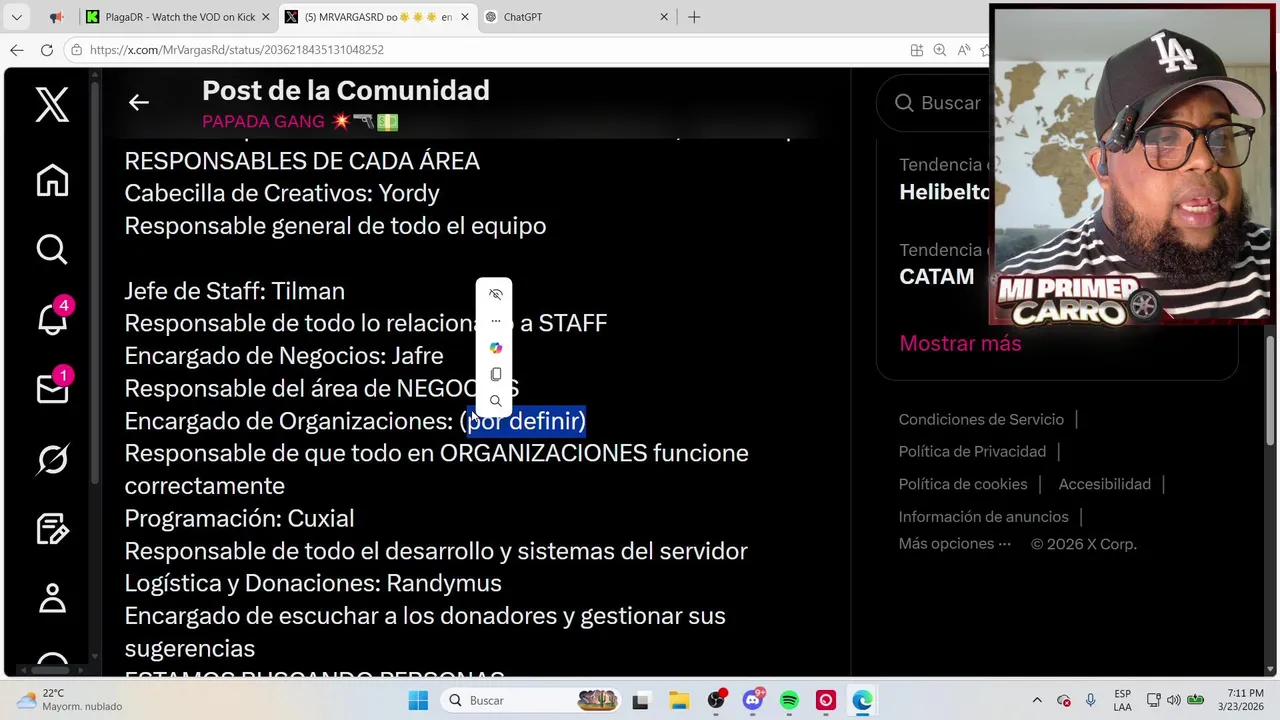The height and width of the screenshot is (720, 1280).
Task: Close the ChatGPT tab
Action: (664, 17)
